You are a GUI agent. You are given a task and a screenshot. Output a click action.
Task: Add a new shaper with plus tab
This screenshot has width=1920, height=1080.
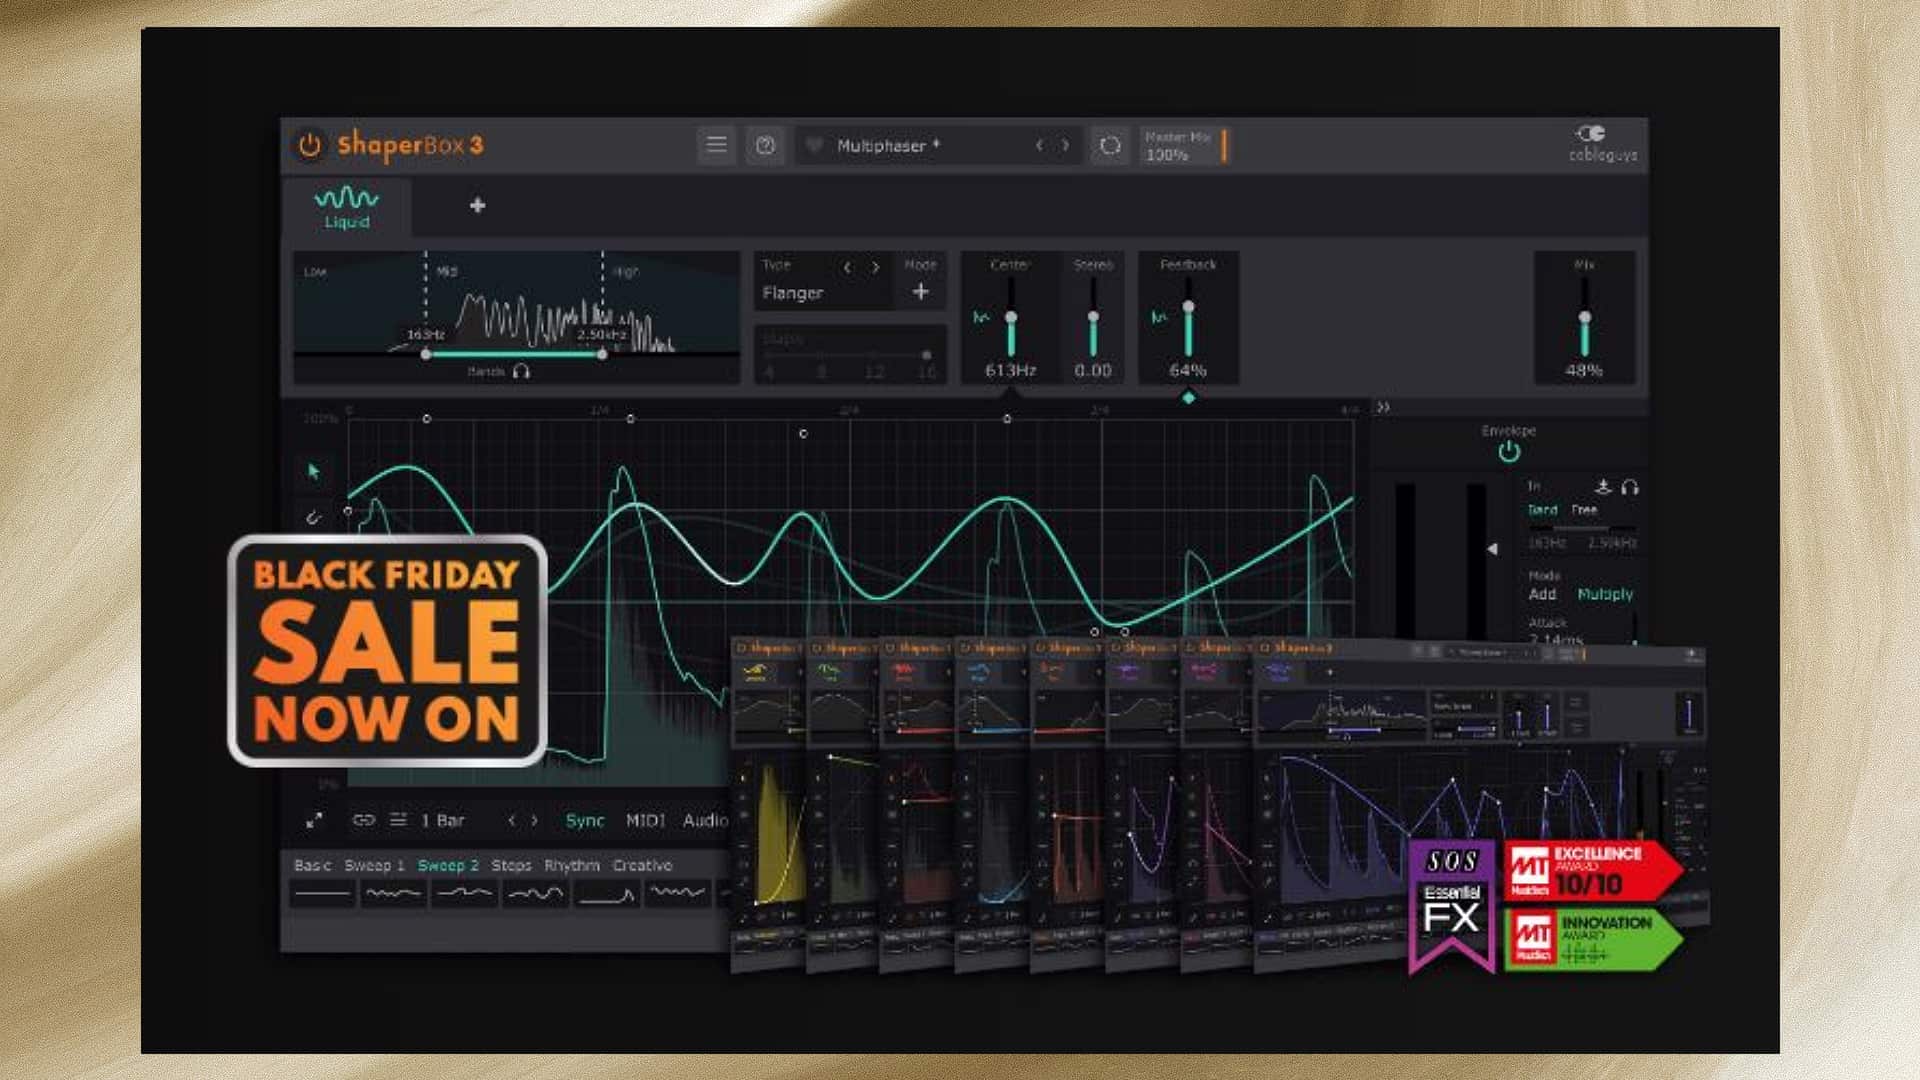click(x=477, y=206)
